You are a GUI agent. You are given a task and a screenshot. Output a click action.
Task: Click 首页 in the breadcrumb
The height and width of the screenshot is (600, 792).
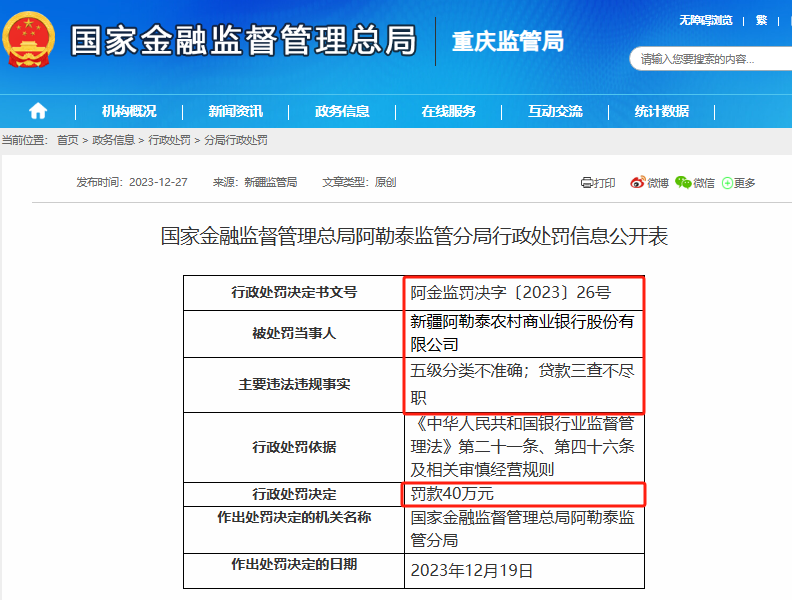(67, 141)
